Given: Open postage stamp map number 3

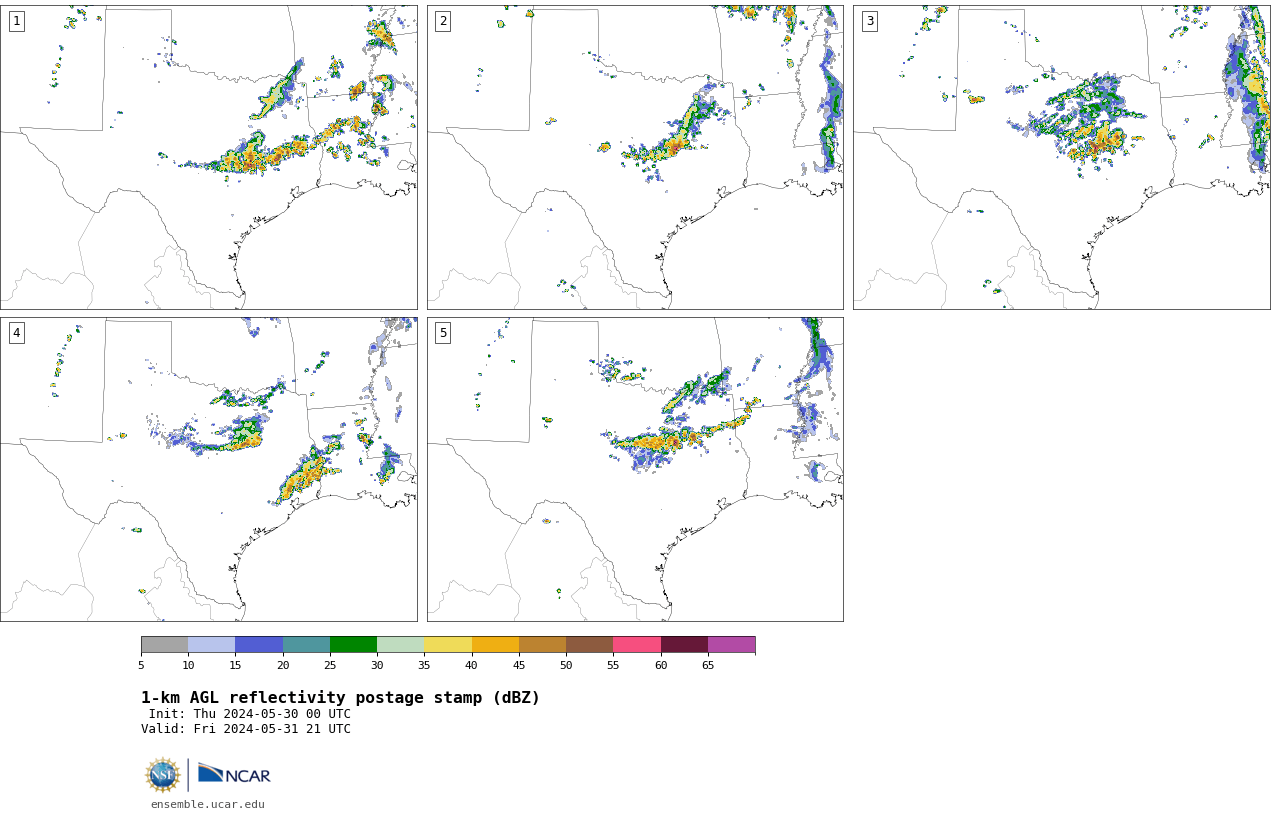Looking at the screenshot, I should (1062, 157).
